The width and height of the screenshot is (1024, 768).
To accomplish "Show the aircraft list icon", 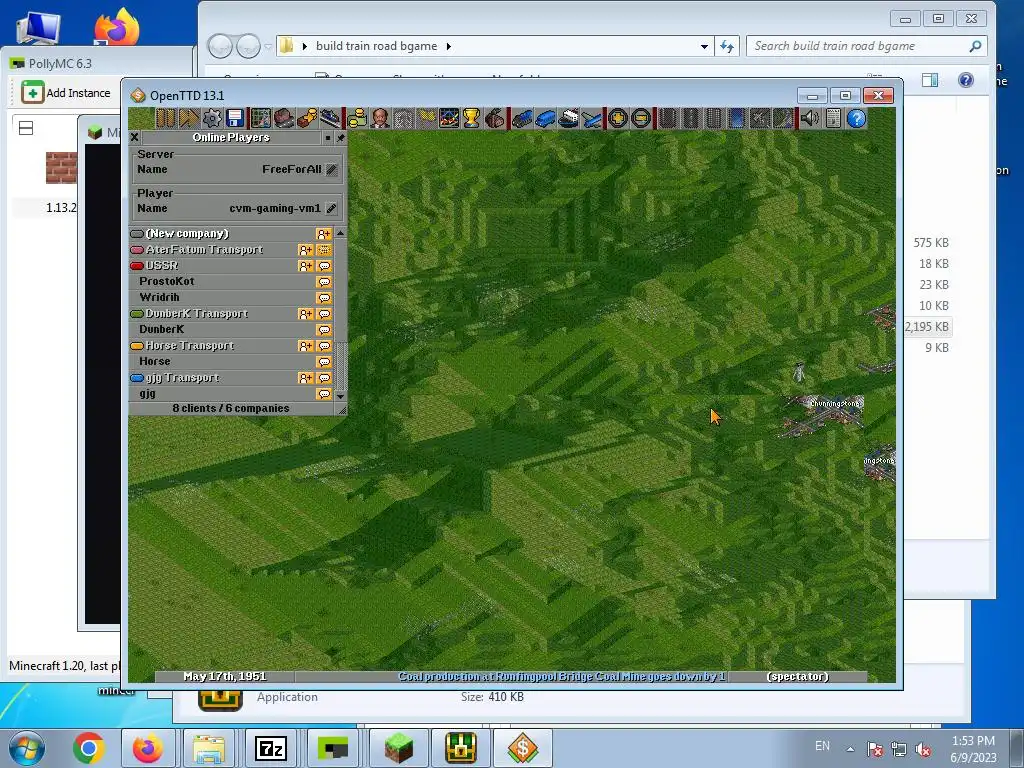I will [592, 118].
